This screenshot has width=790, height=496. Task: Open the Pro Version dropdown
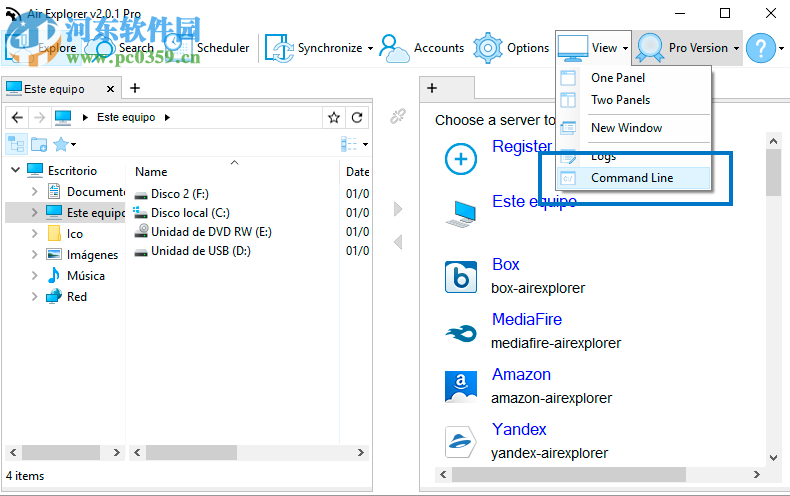pos(698,47)
